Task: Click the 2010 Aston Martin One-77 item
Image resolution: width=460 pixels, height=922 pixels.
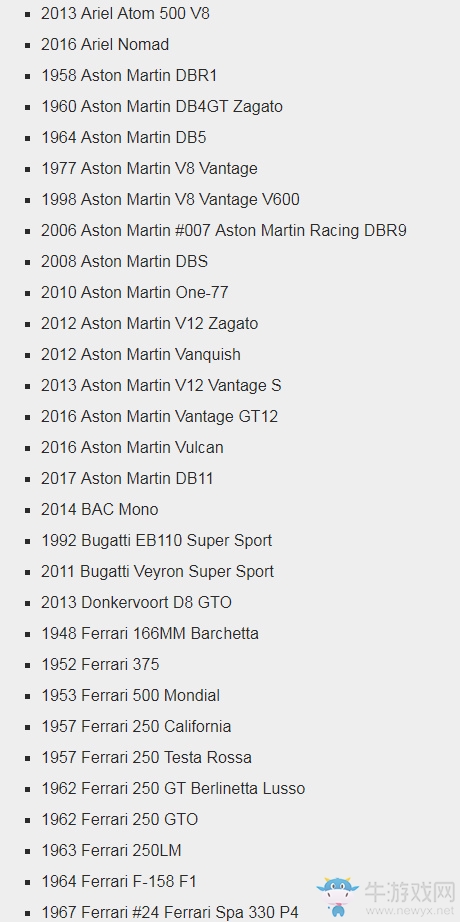Action: click(x=135, y=292)
